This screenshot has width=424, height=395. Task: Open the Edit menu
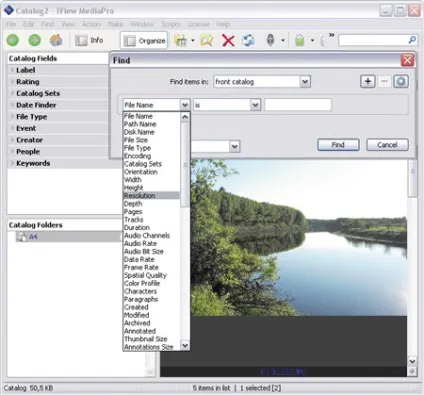(x=29, y=24)
